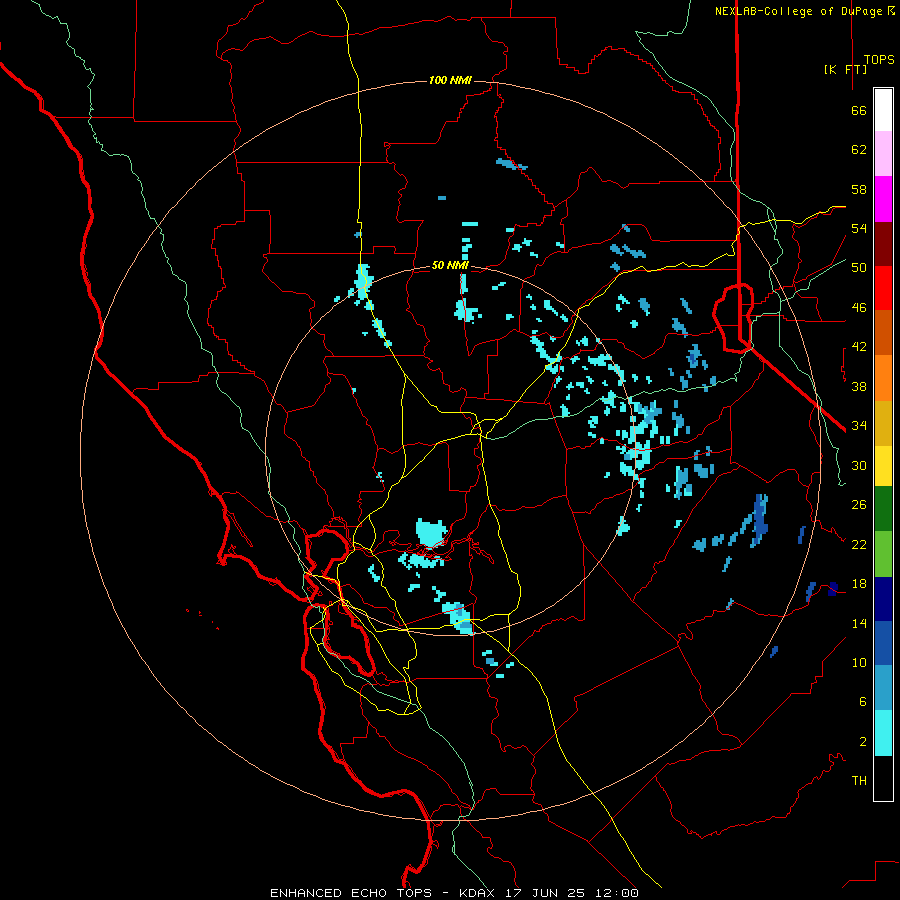Click the 12:00 timestamp
The height and width of the screenshot is (900, 900).
point(617,893)
